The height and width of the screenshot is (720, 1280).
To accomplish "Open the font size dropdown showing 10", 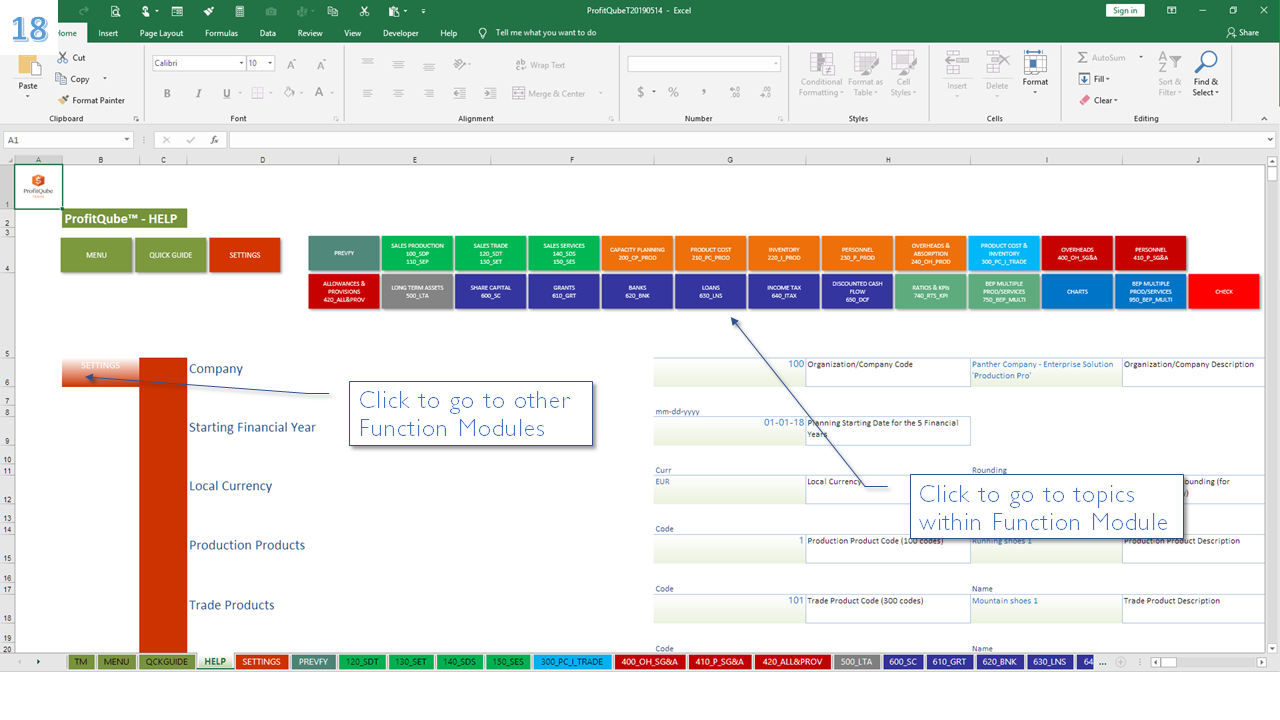I will pos(272,63).
